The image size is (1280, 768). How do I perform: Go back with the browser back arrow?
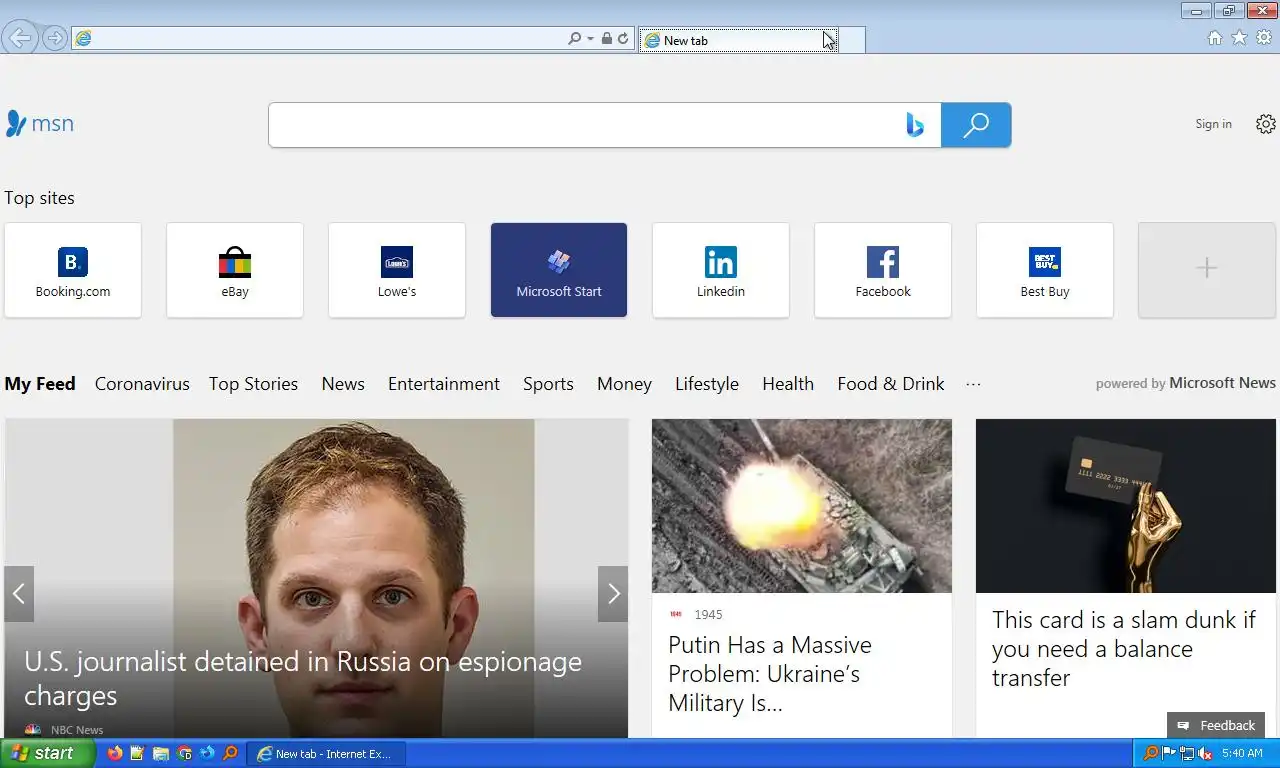pyautogui.click(x=20, y=38)
